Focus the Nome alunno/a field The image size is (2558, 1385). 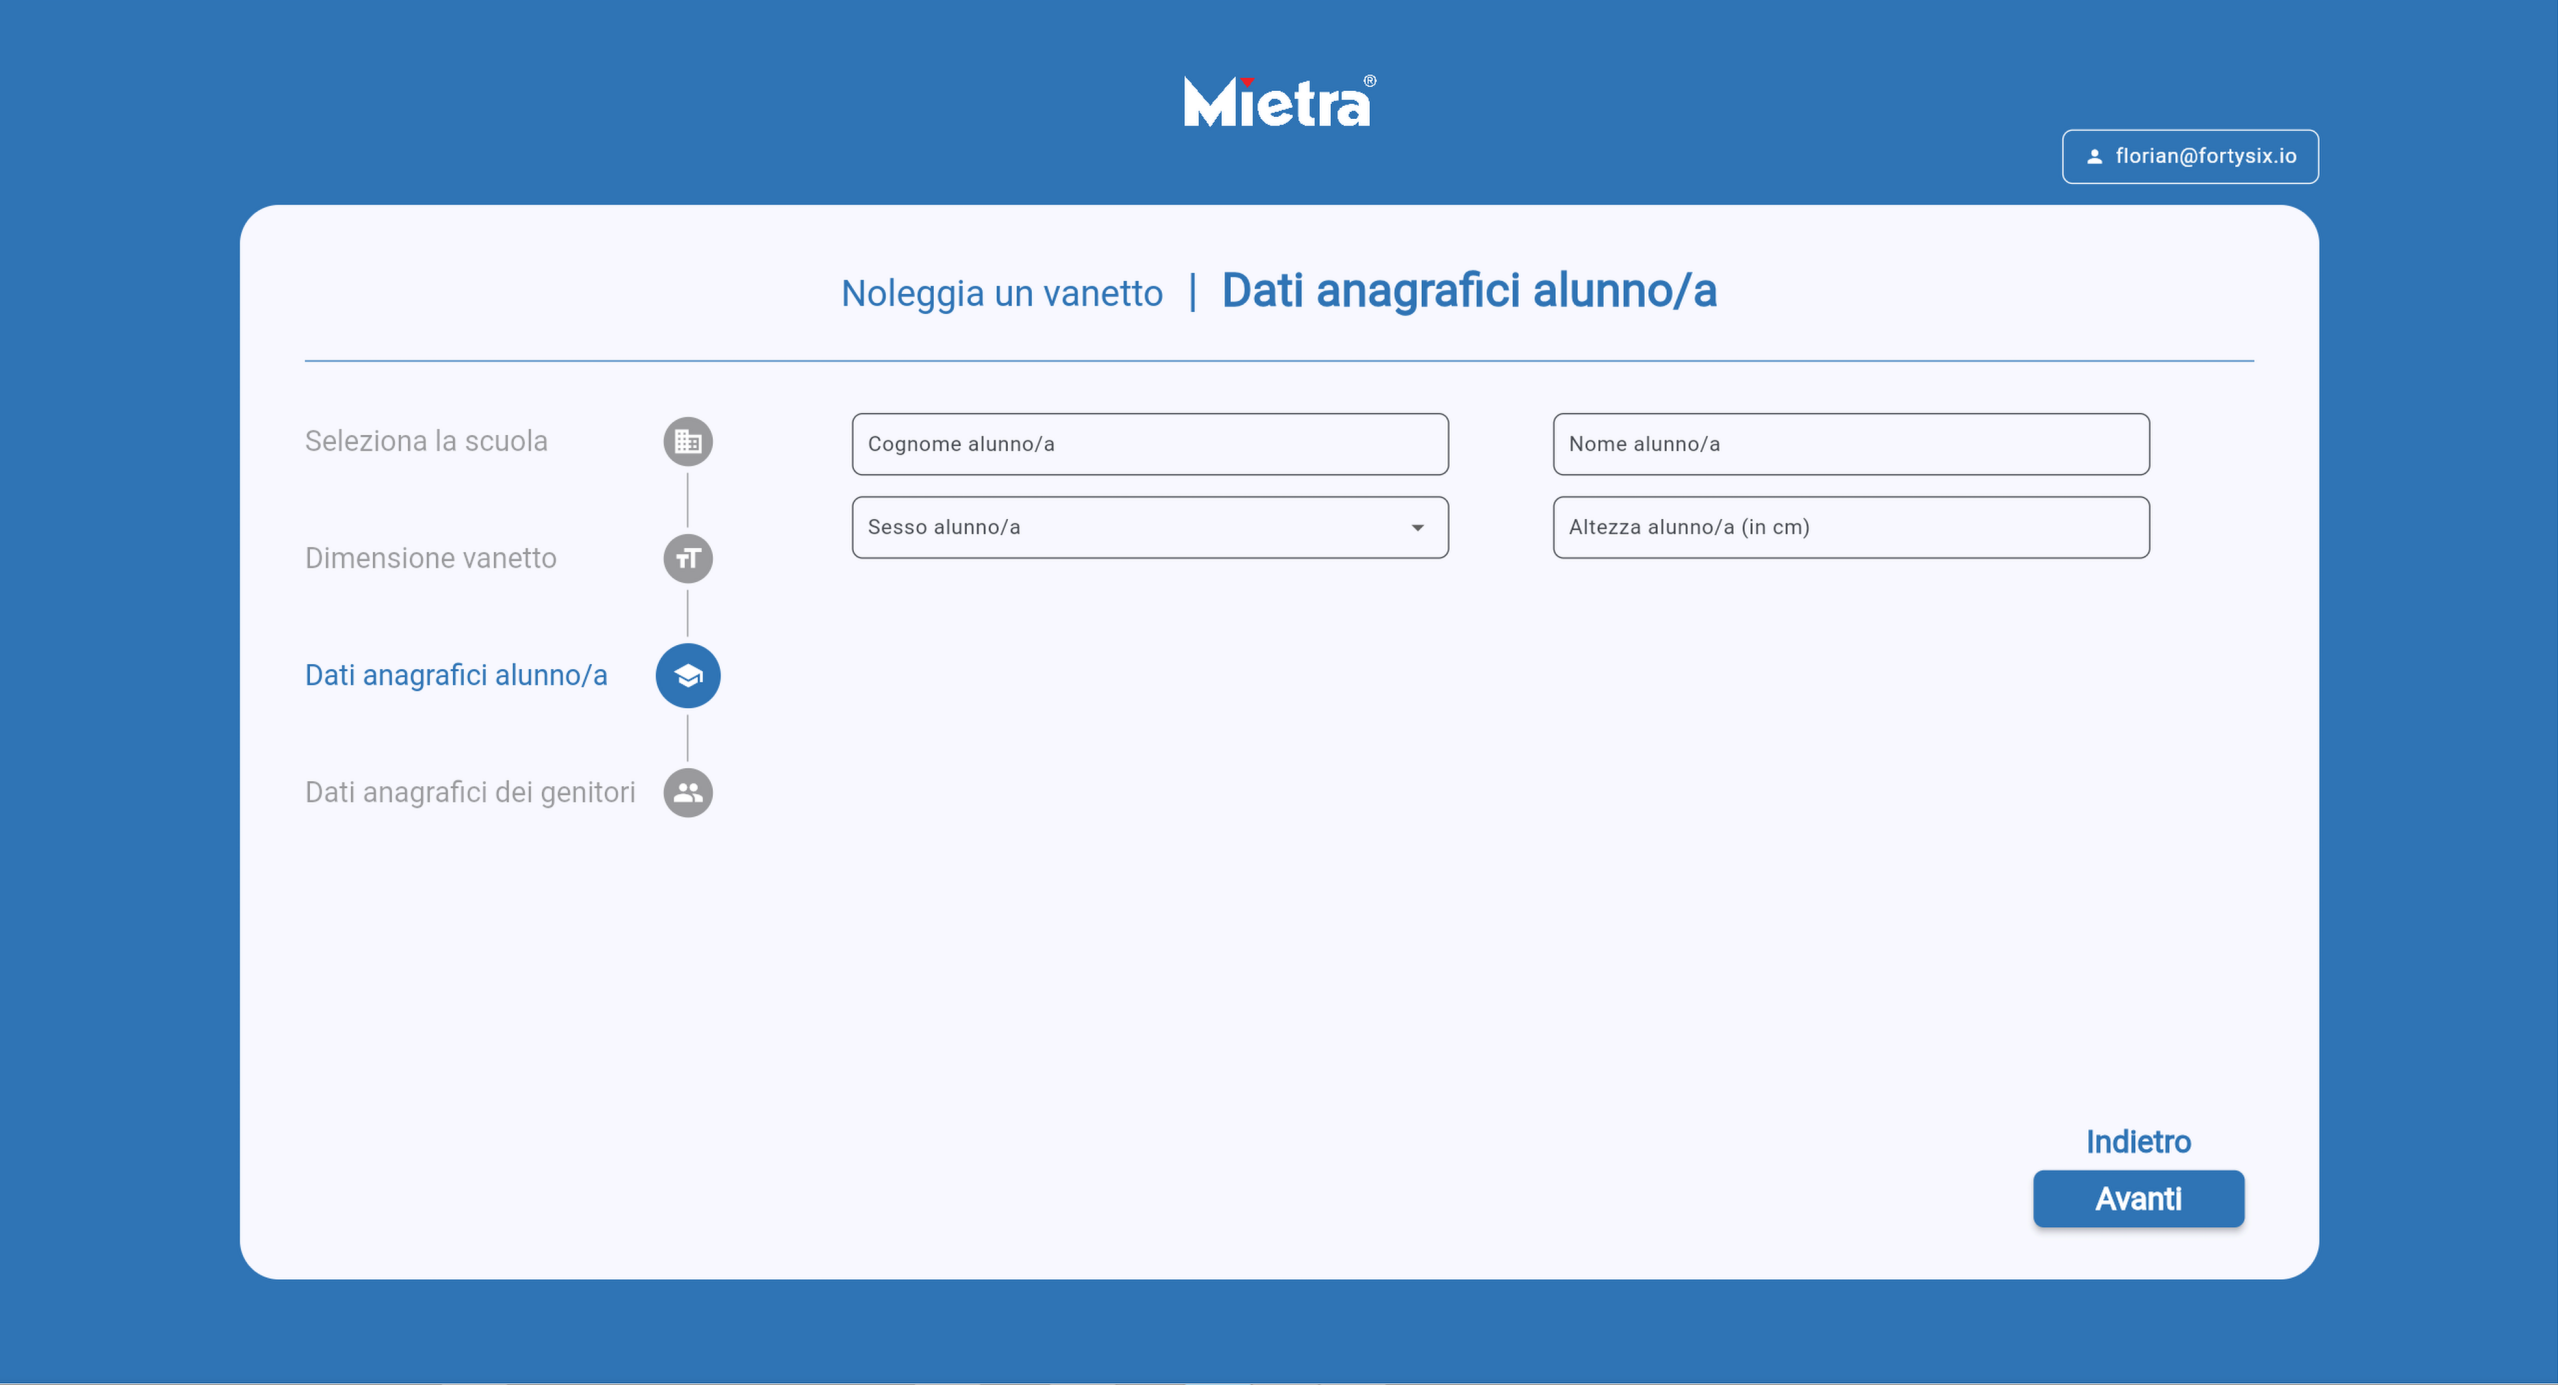(1850, 444)
